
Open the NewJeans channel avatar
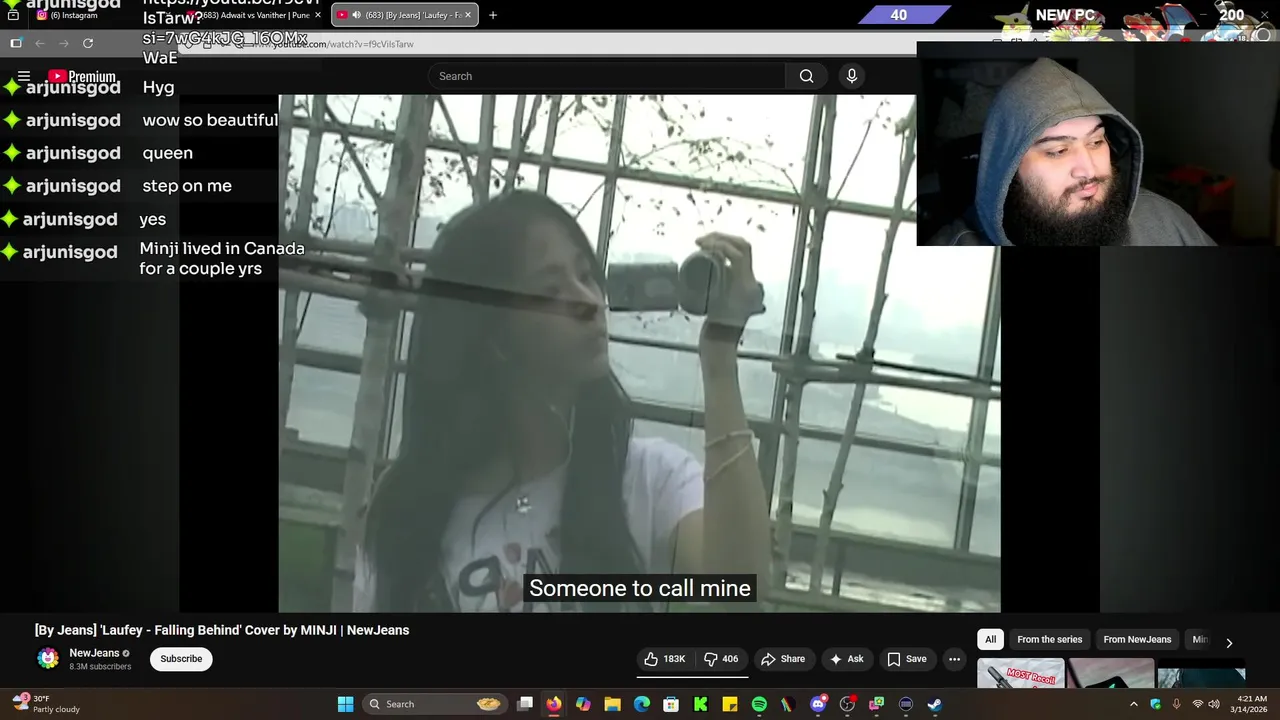tap(48, 658)
